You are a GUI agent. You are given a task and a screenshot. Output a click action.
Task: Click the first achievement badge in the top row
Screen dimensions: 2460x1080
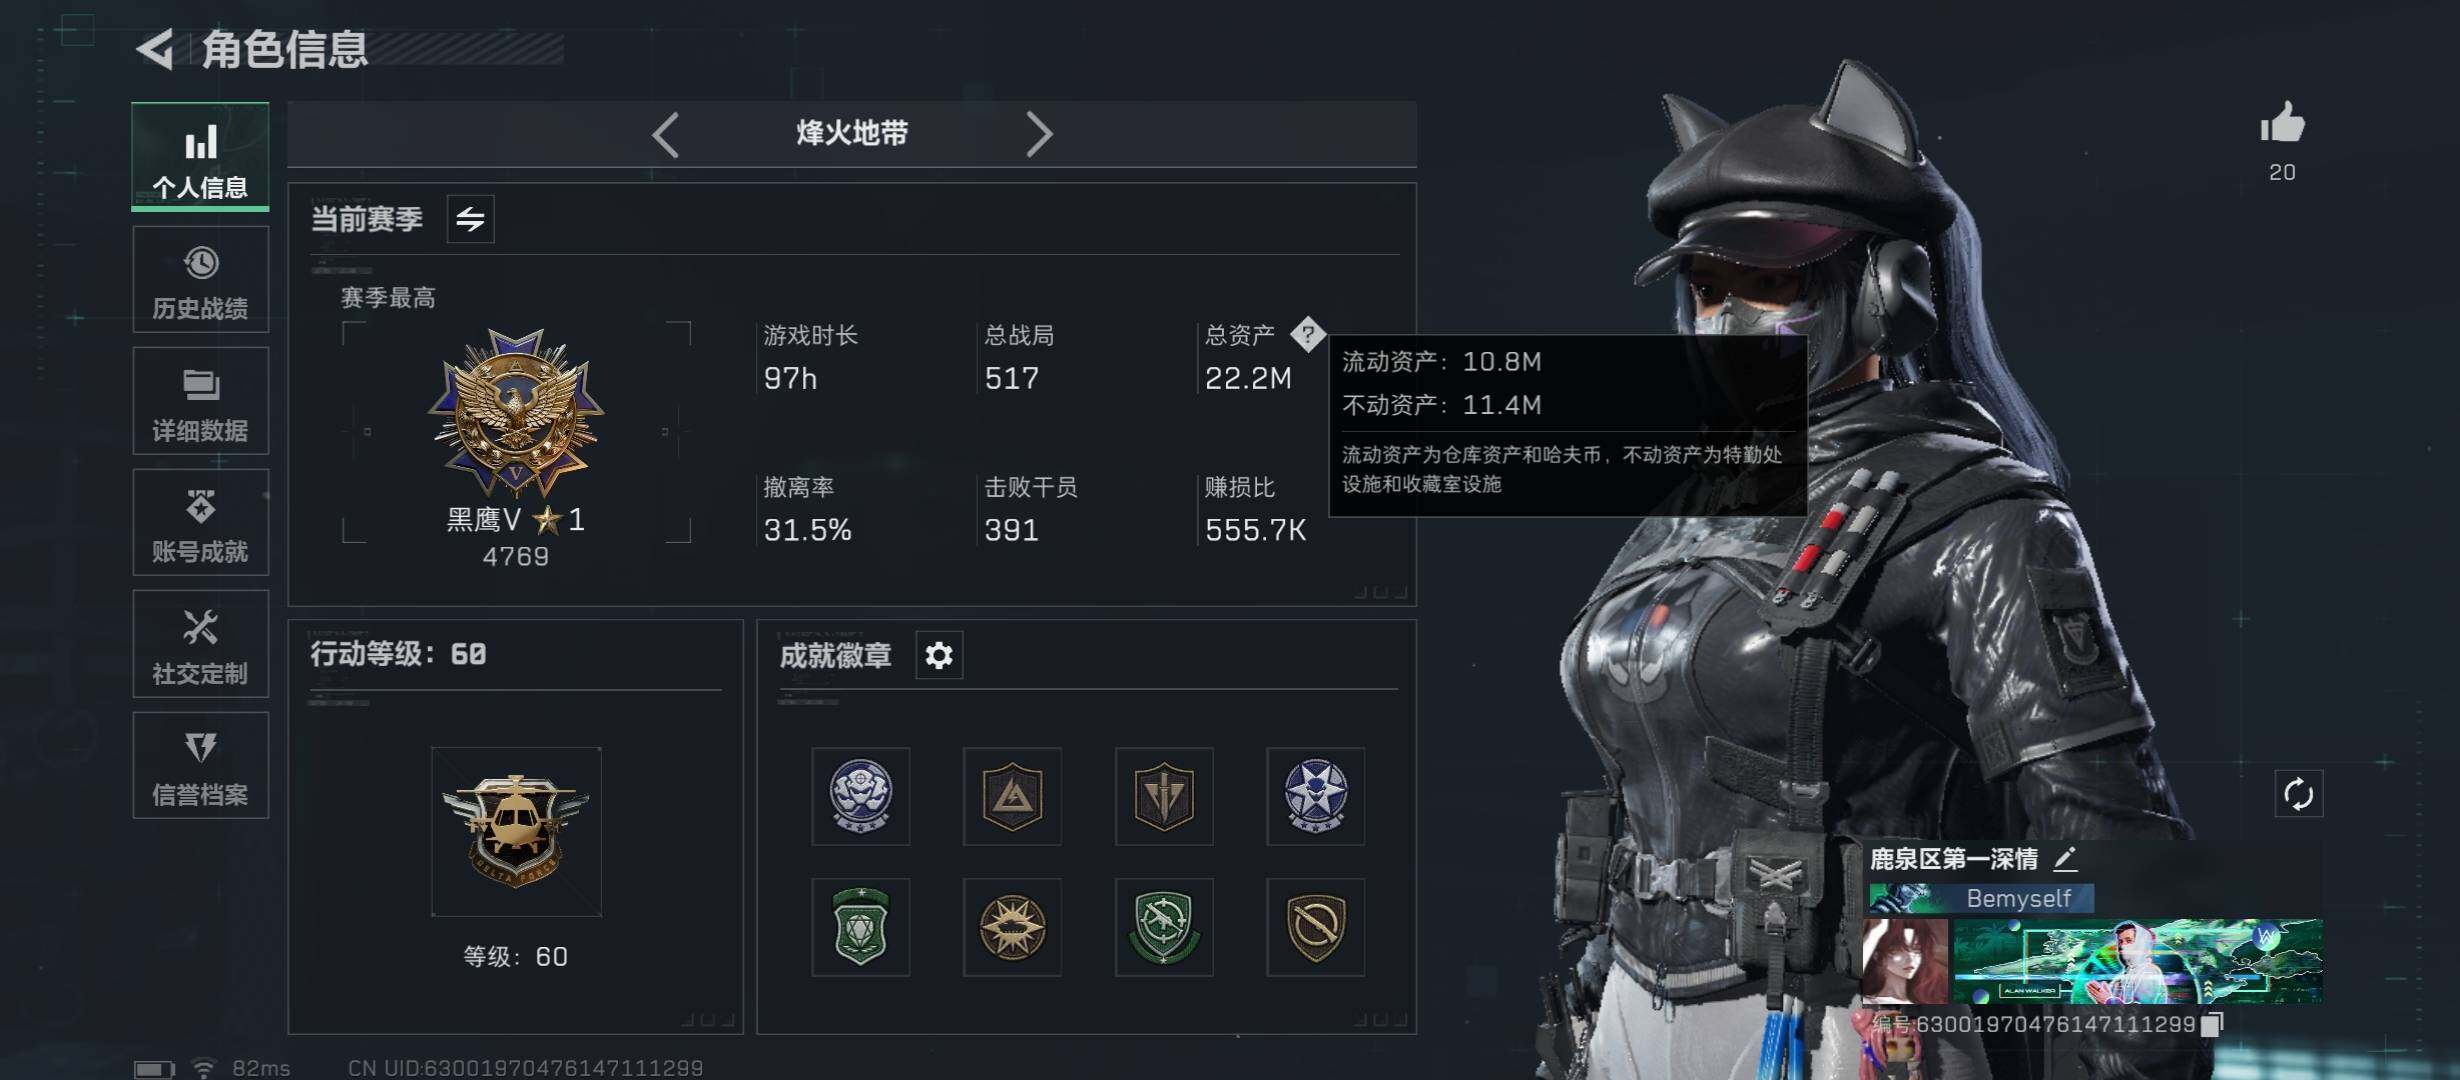pyautogui.click(x=861, y=796)
